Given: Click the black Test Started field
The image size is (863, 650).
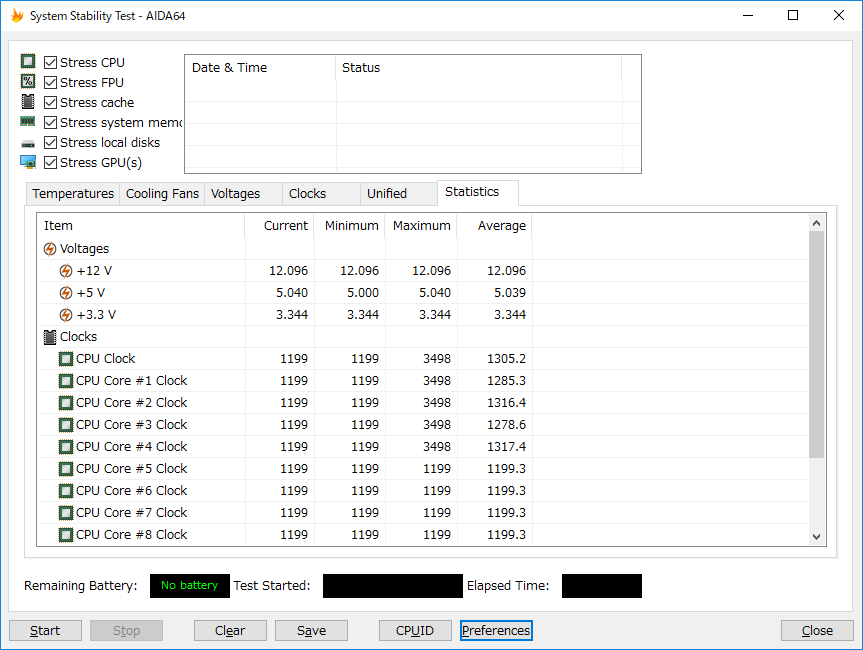Looking at the screenshot, I should (x=392, y=586).
